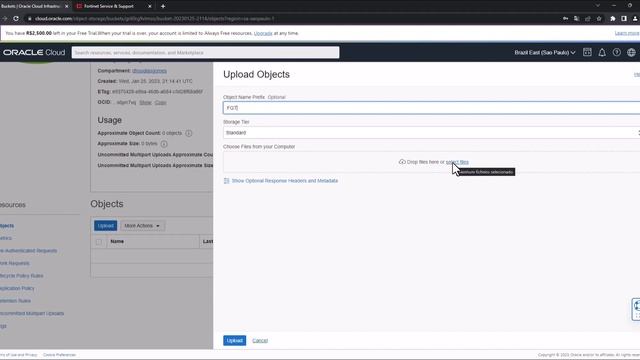Click the floating help widget icon

click(x=636, y=309)
